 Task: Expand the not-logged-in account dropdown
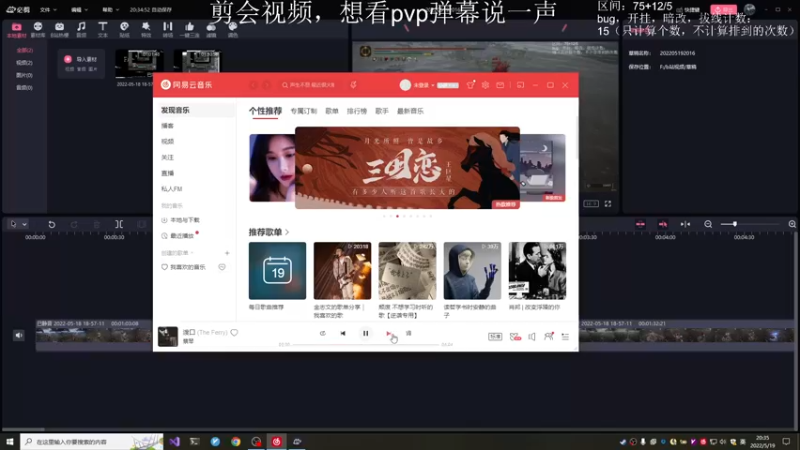point(423,85)
